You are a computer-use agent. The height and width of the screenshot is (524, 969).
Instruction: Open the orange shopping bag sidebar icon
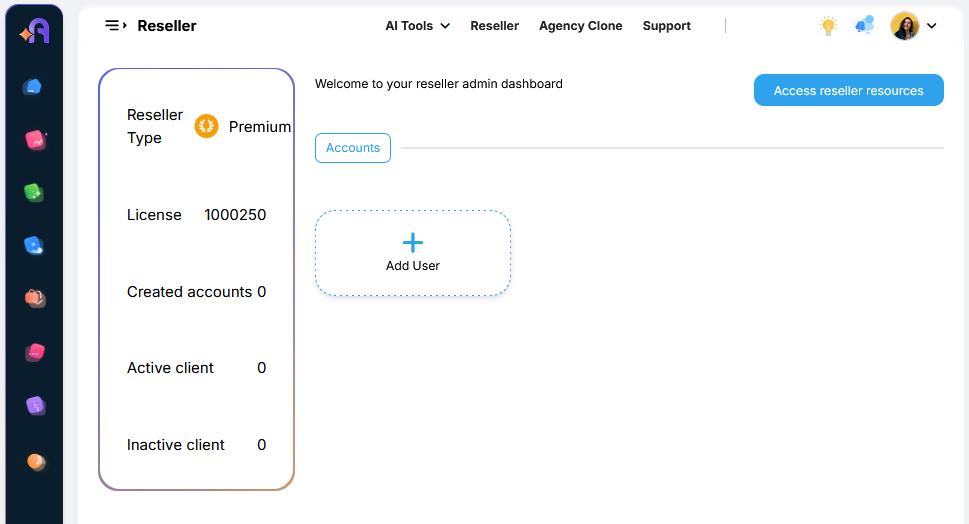[35, 298]
